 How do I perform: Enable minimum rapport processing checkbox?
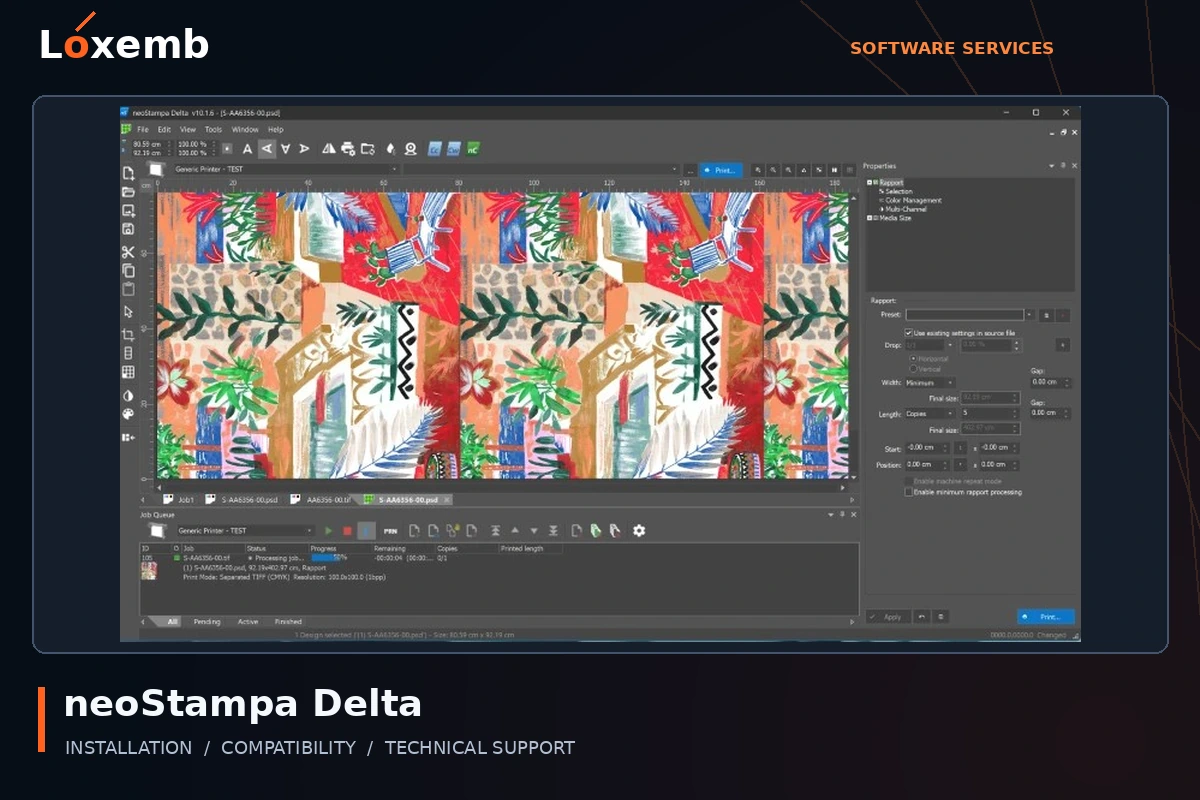(x=908, y=492)
